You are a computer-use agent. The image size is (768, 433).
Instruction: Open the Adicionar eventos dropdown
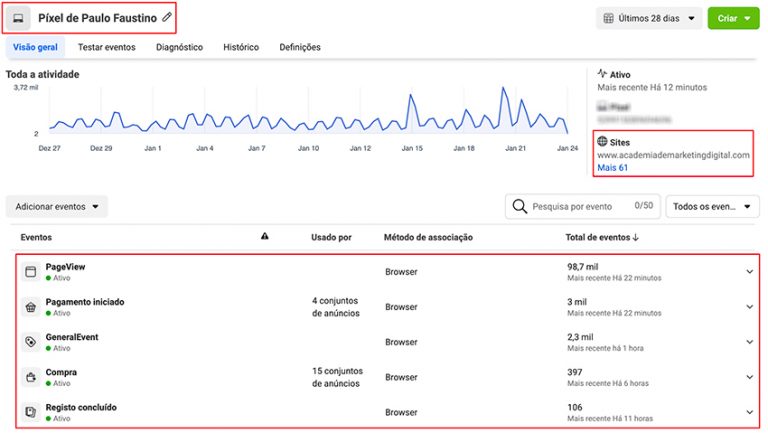pos(57,207)
